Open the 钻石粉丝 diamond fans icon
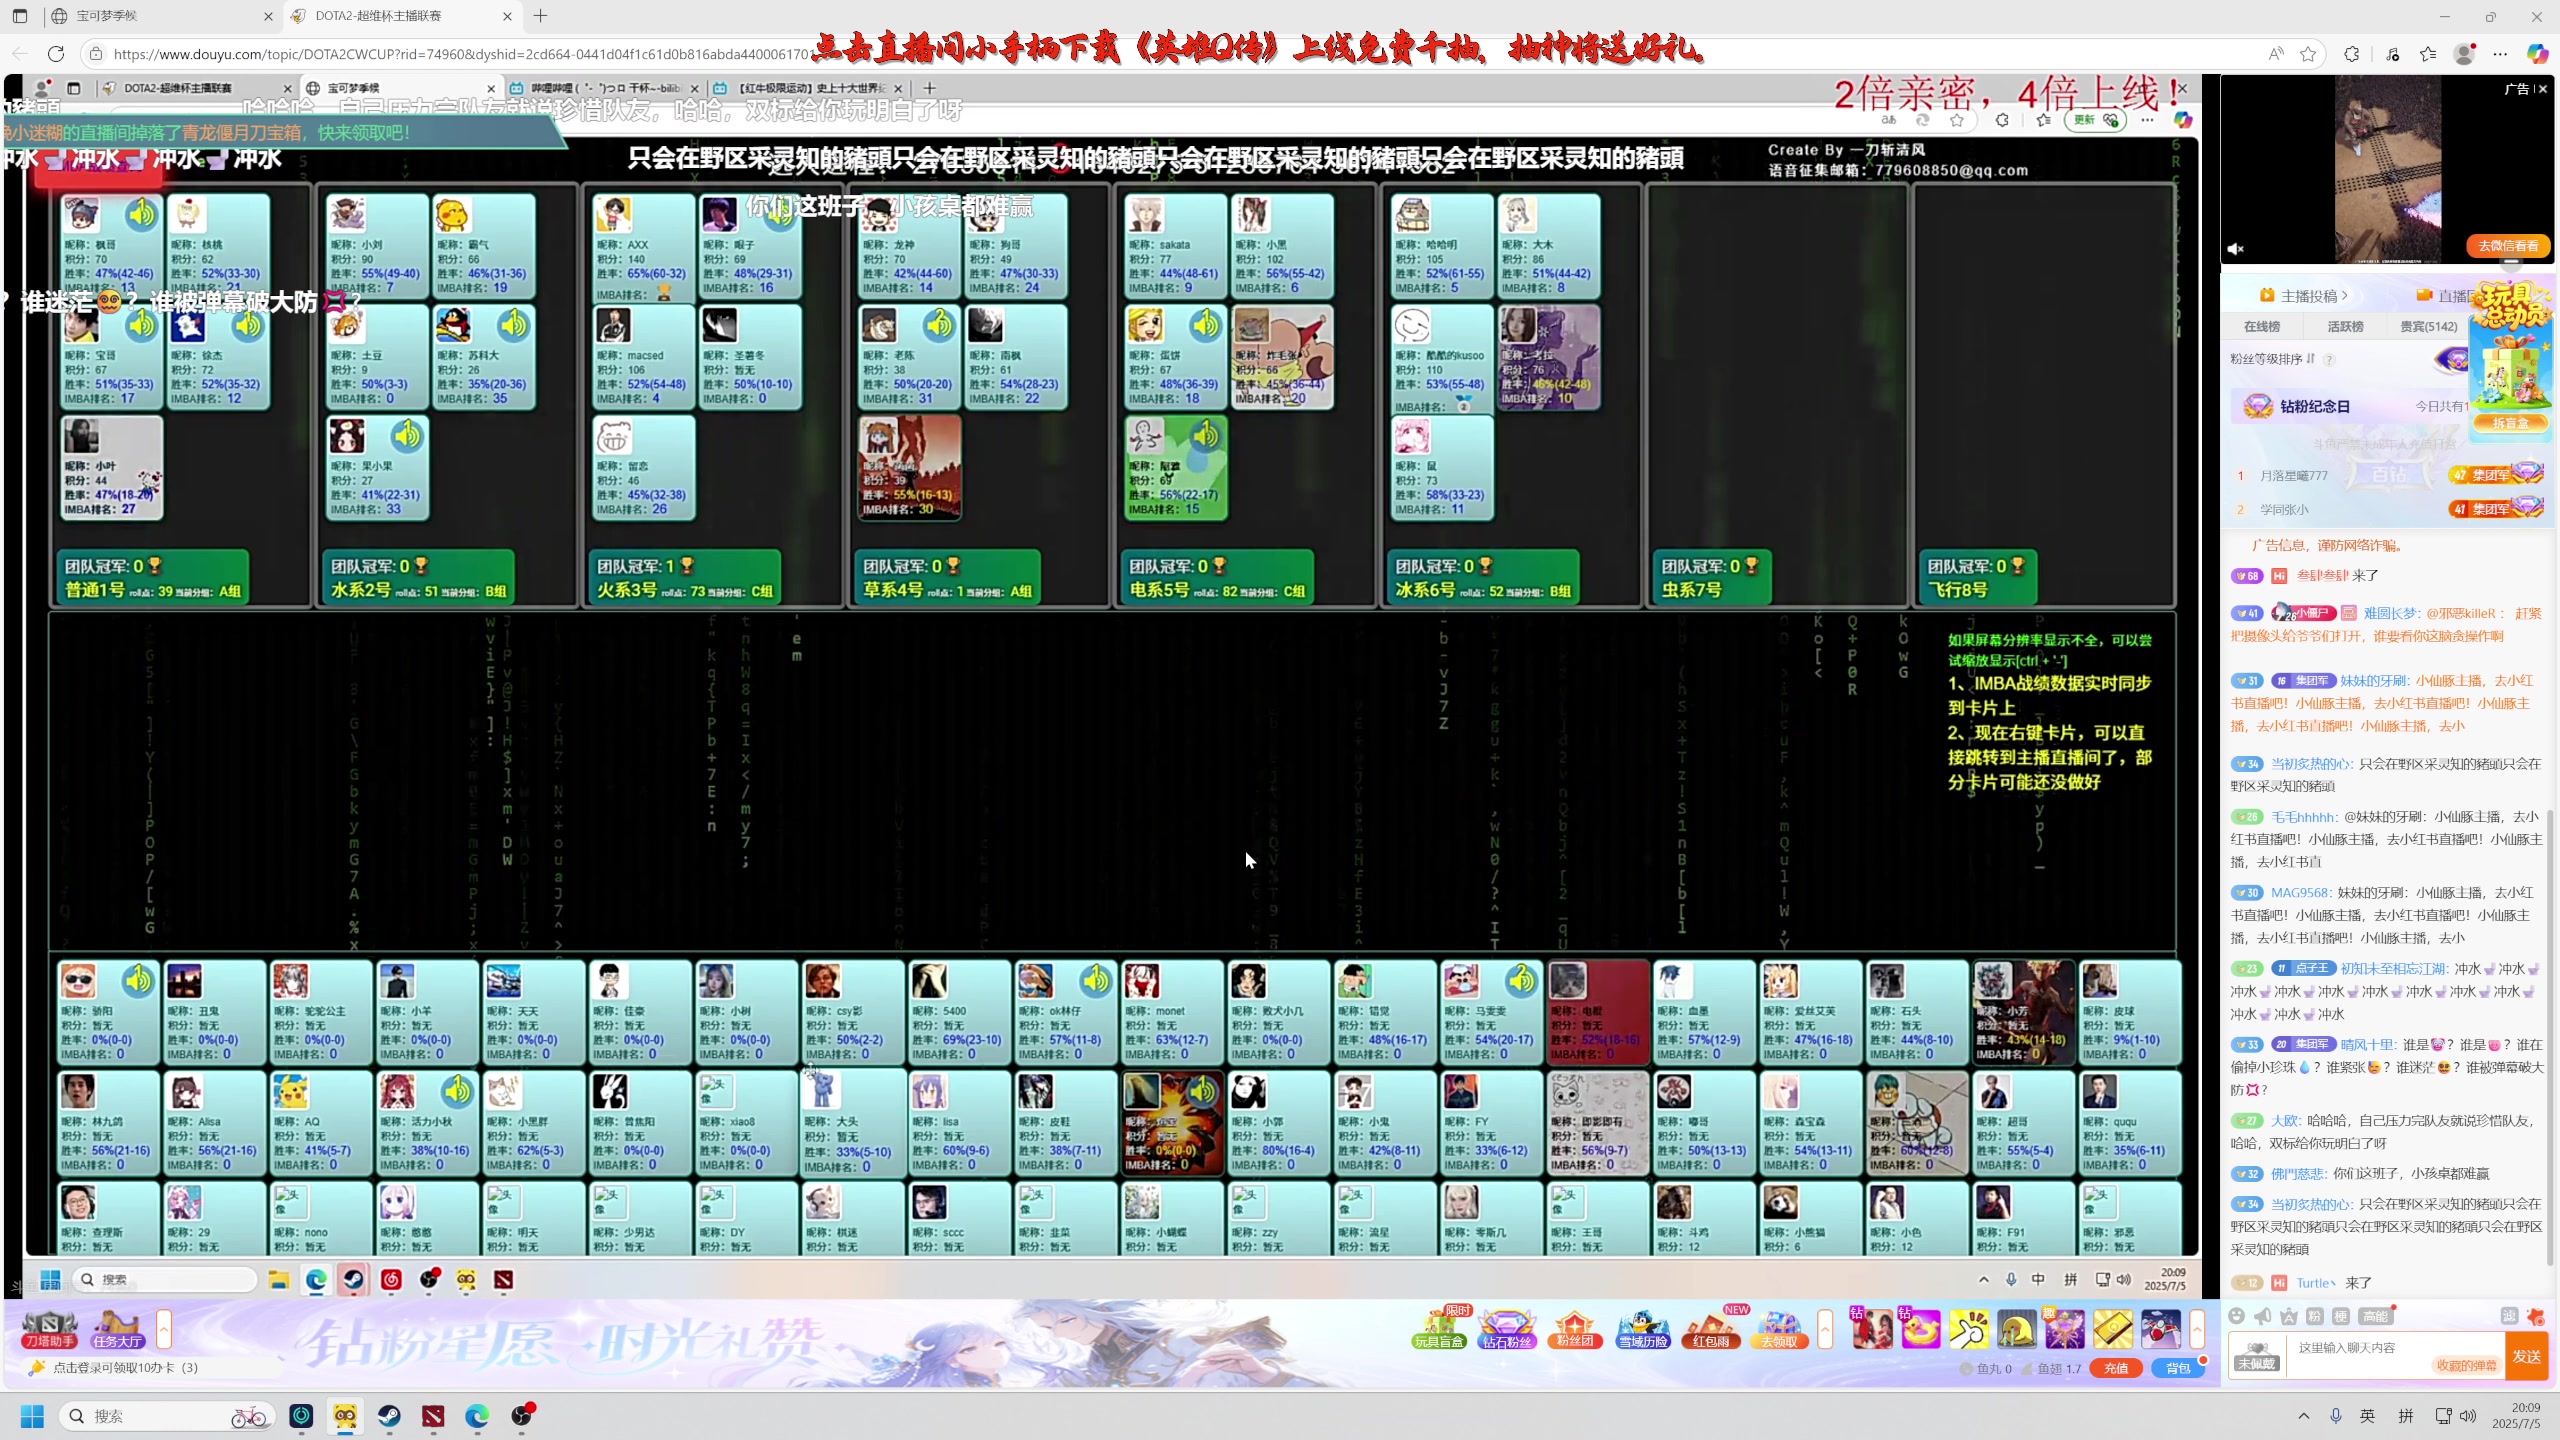Viewport: 2560px width, 1440px height. tap(1507, 1330)
